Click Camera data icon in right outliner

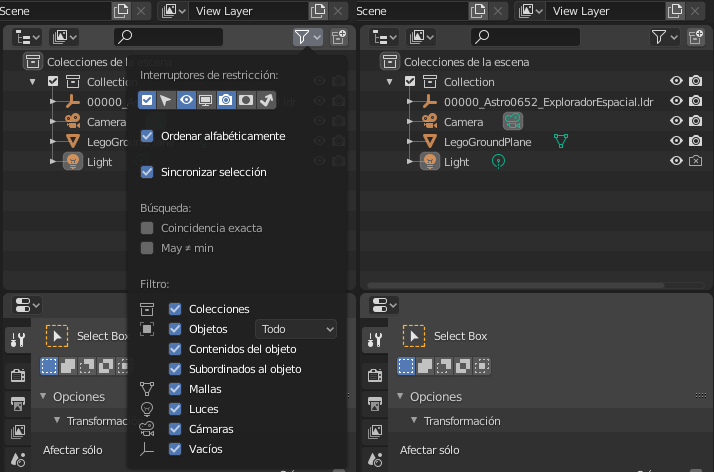pos(513,121)
